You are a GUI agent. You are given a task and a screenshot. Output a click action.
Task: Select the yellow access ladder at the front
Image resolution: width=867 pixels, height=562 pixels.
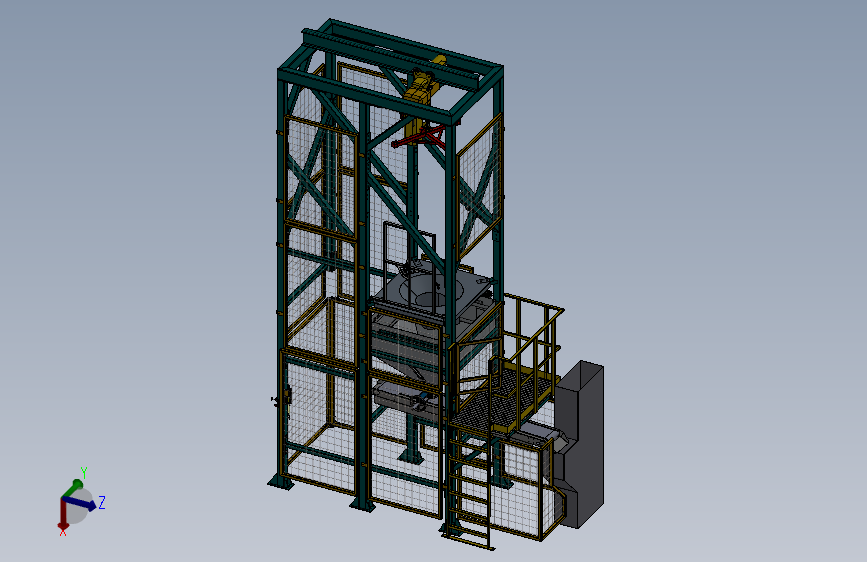[x=469, y=487]
